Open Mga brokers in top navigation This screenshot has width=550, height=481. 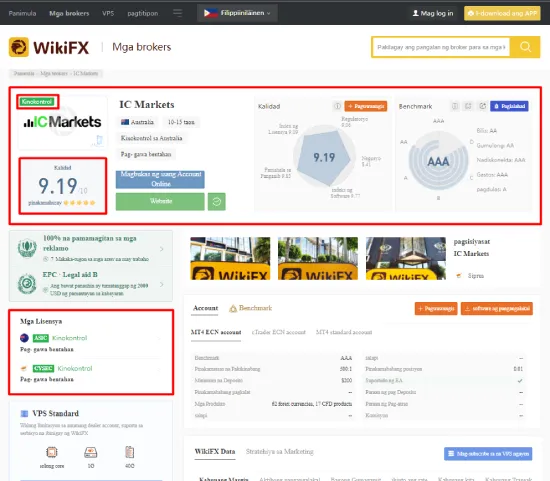[69, 13]
